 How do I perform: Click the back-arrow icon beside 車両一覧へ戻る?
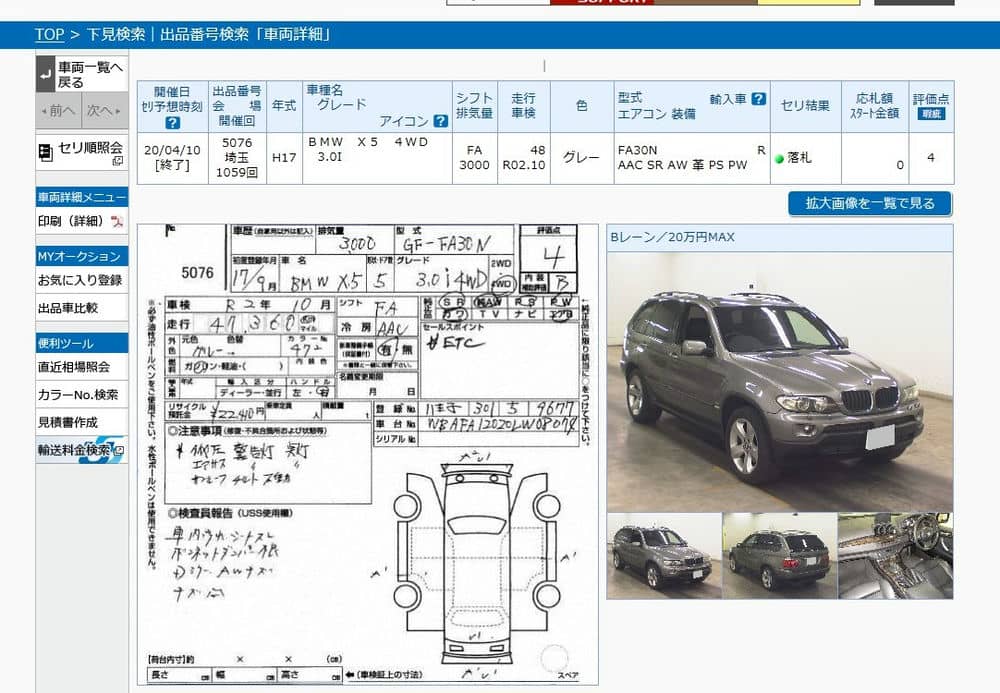[x=45, y=75]
